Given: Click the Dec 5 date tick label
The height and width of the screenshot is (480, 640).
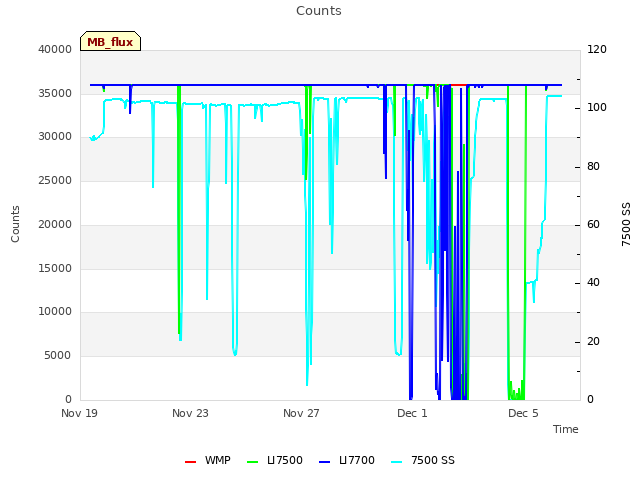Looking at the screenshot, I should coord(523,413).
